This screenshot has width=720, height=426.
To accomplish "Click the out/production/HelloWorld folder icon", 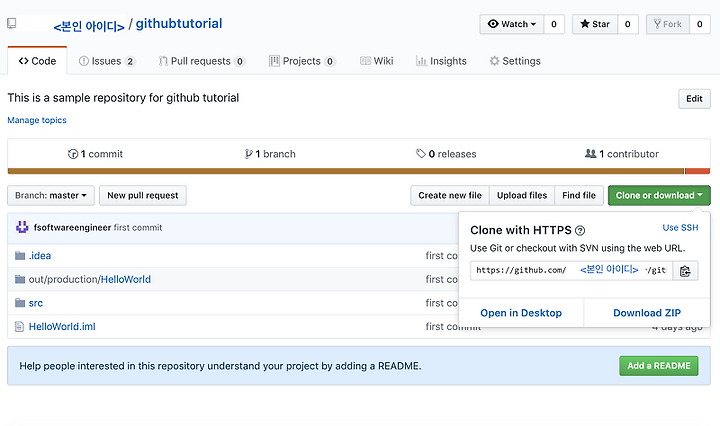I will click(20, 279).
